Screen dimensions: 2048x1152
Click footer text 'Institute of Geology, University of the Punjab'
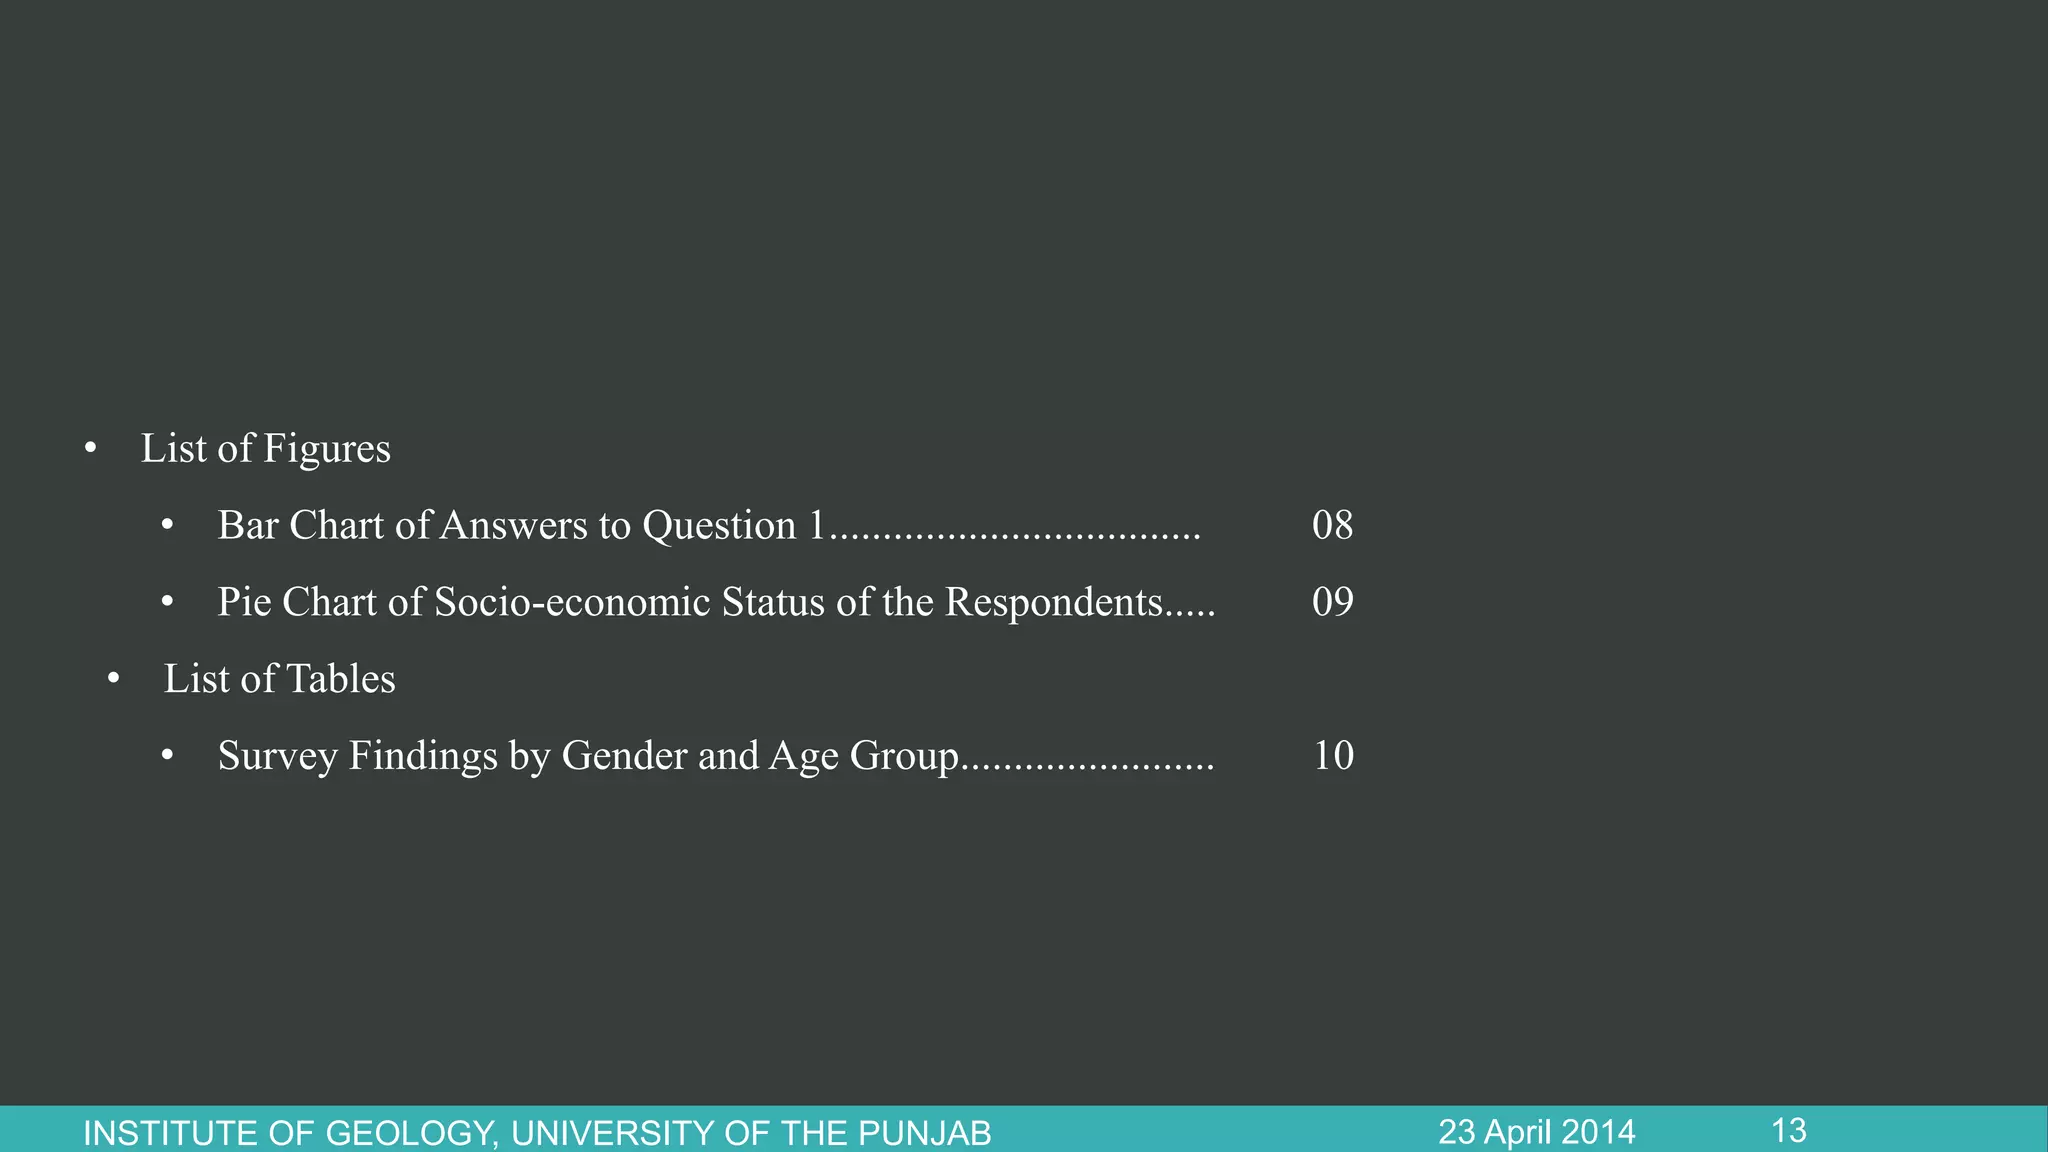(x=537, y=1133)
